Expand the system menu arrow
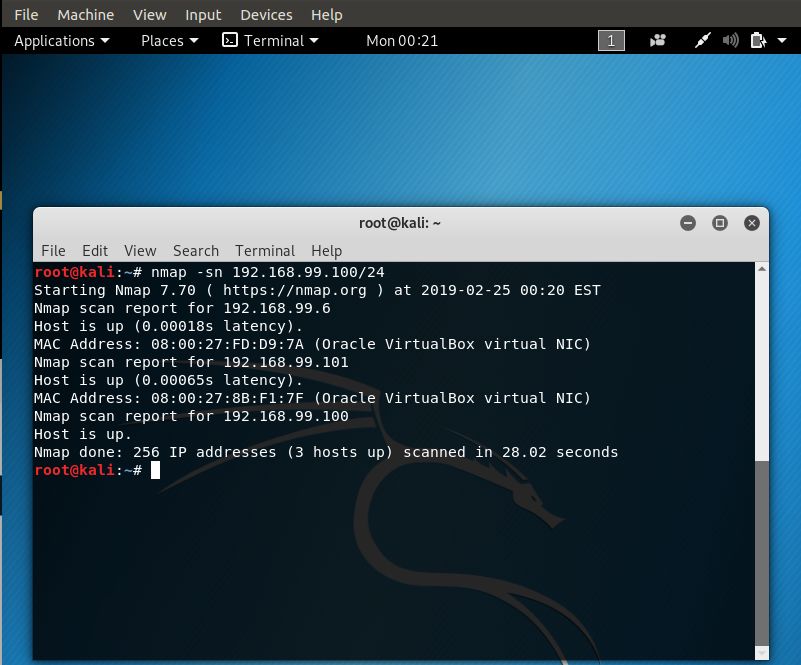This screenshot has width=801, height=665. pos(782,40)
